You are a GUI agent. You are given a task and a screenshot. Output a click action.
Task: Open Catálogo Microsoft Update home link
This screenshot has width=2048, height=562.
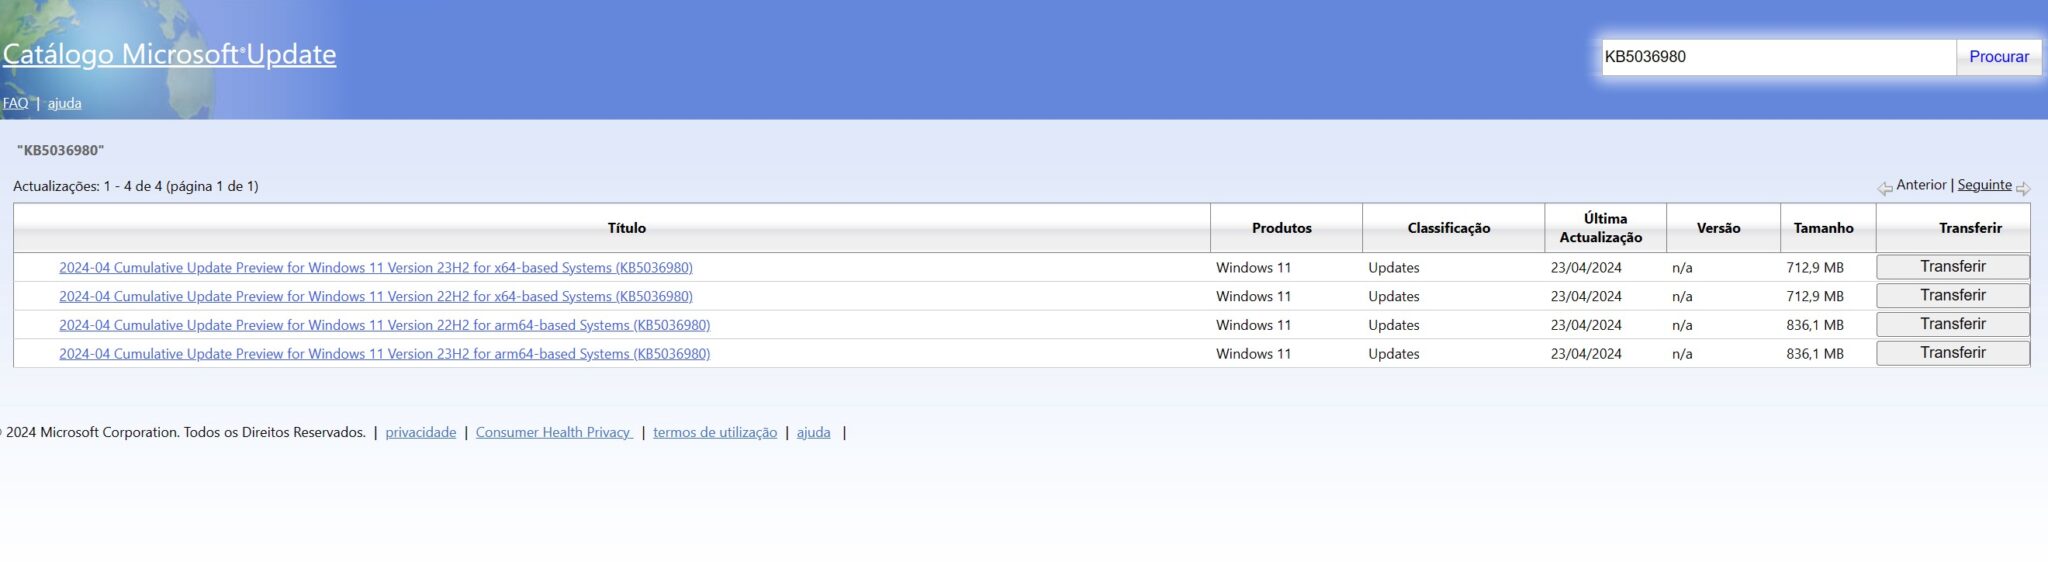(x=169, y=54)
